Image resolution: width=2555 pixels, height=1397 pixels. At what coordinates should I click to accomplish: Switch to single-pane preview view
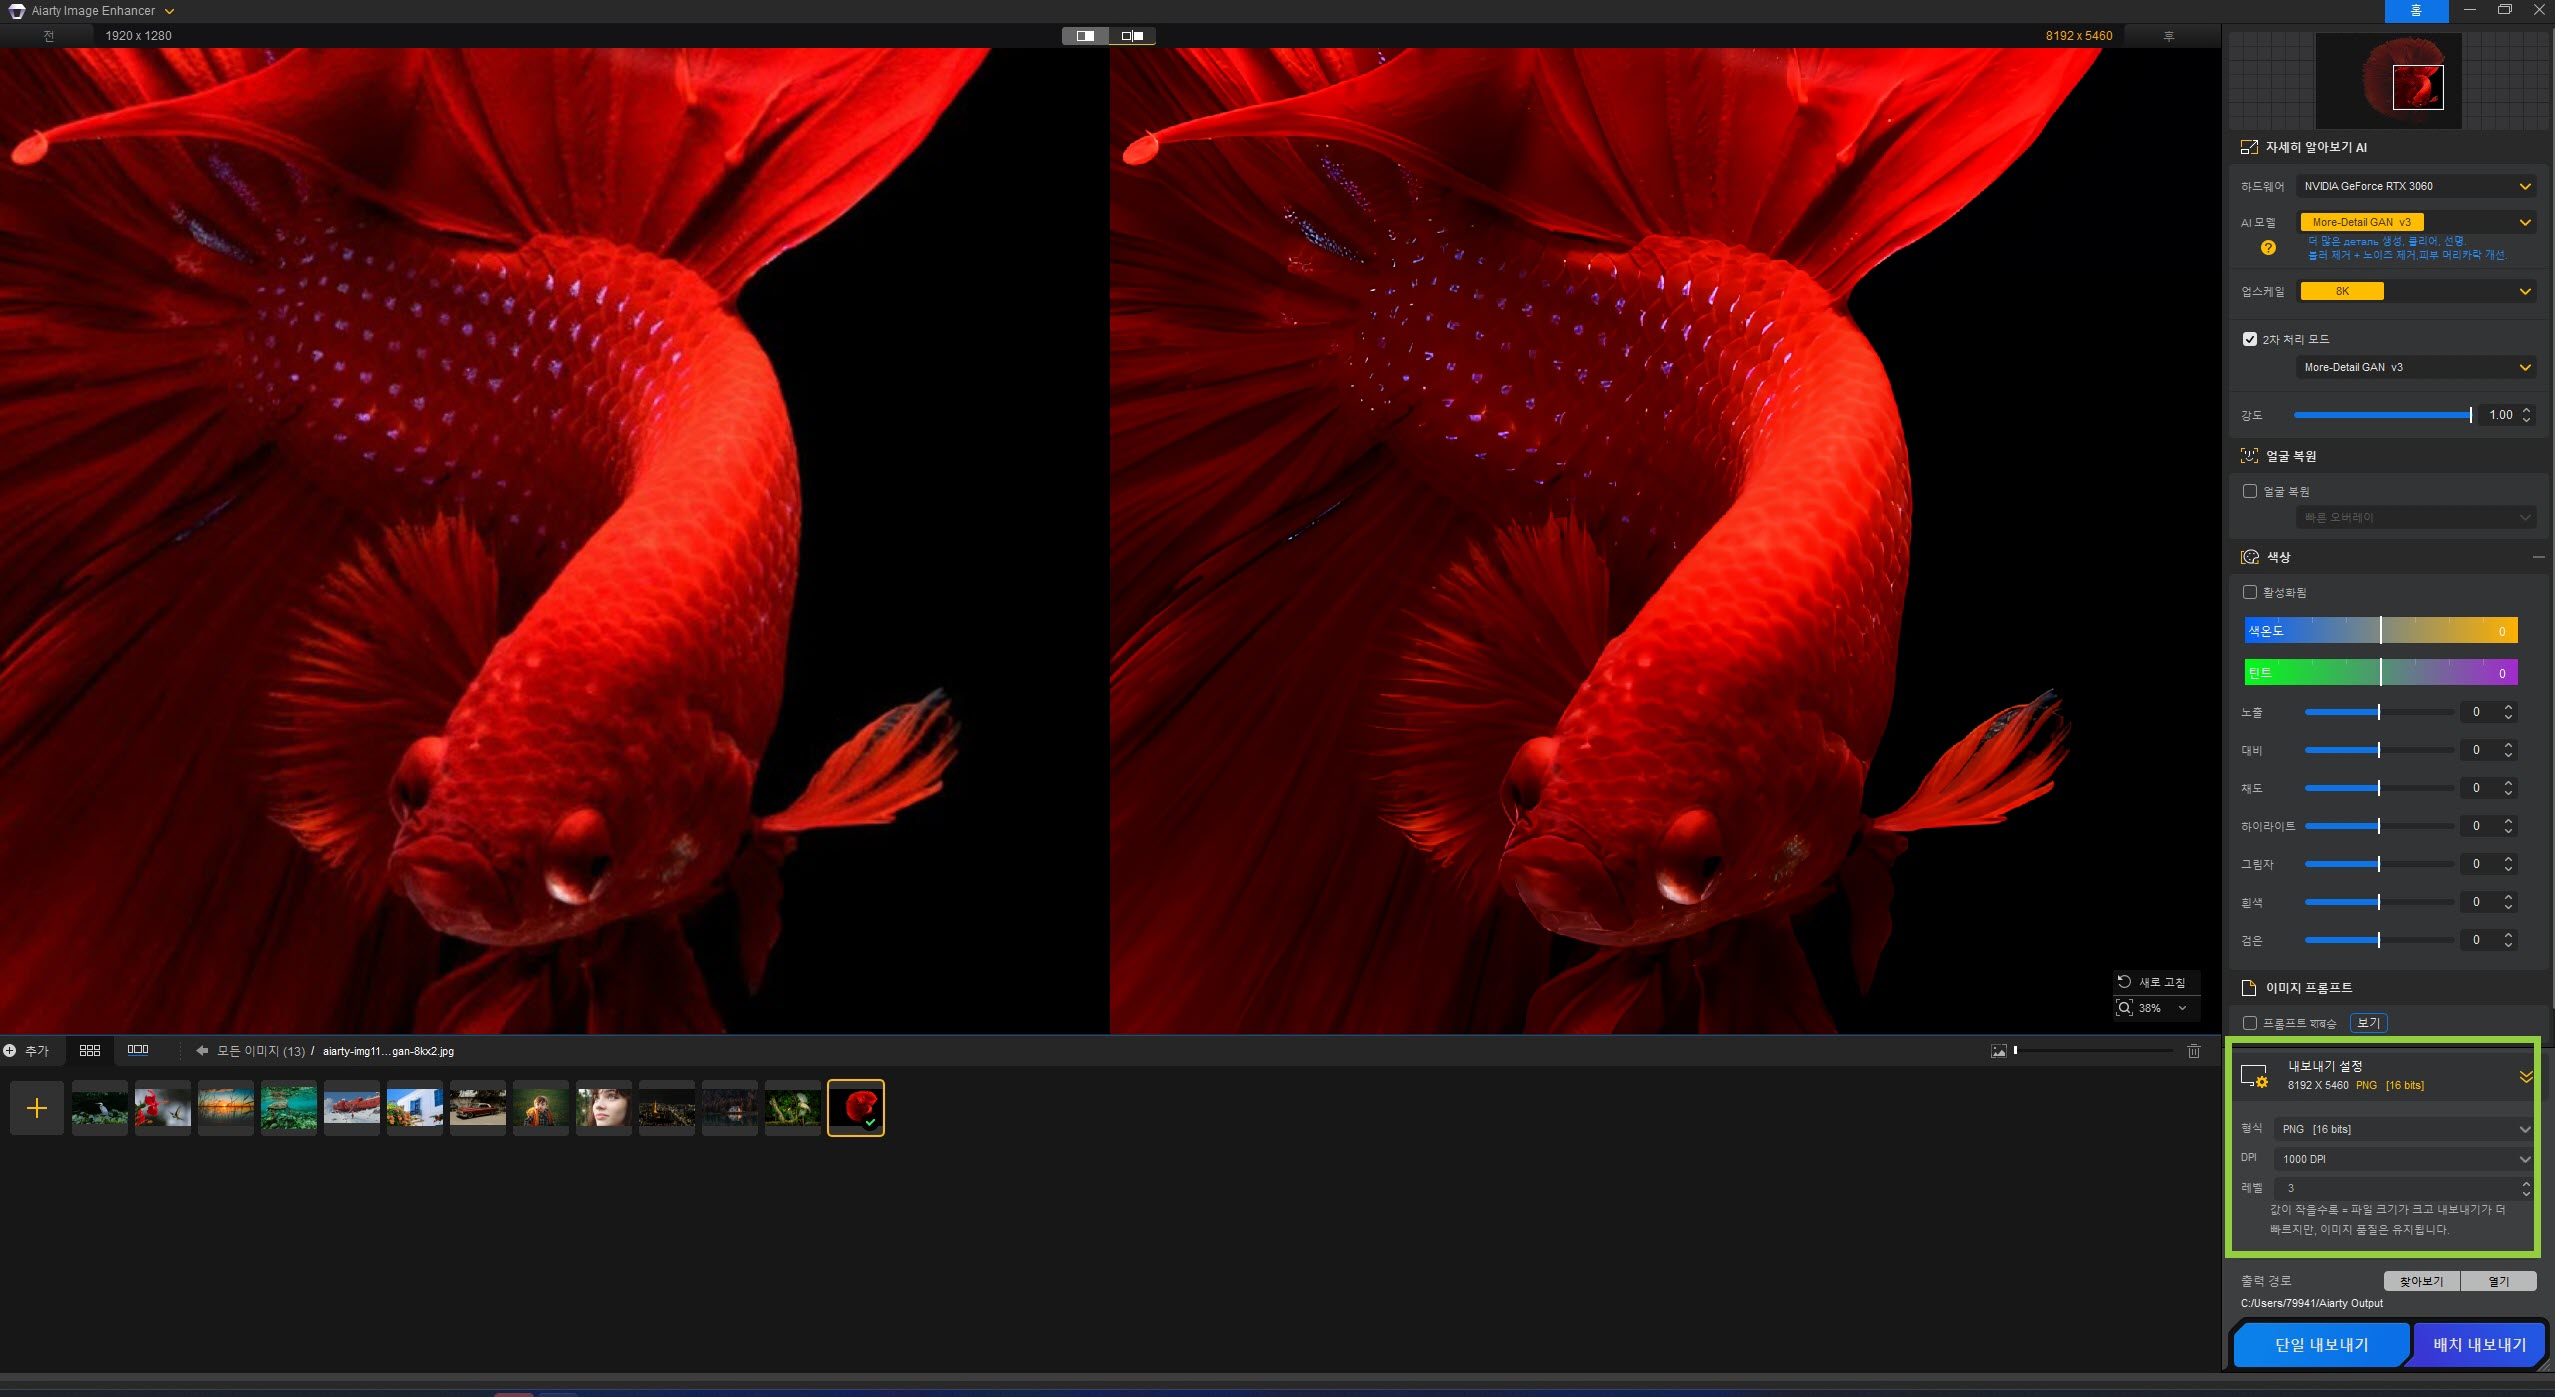click(x=1085, y=36)
